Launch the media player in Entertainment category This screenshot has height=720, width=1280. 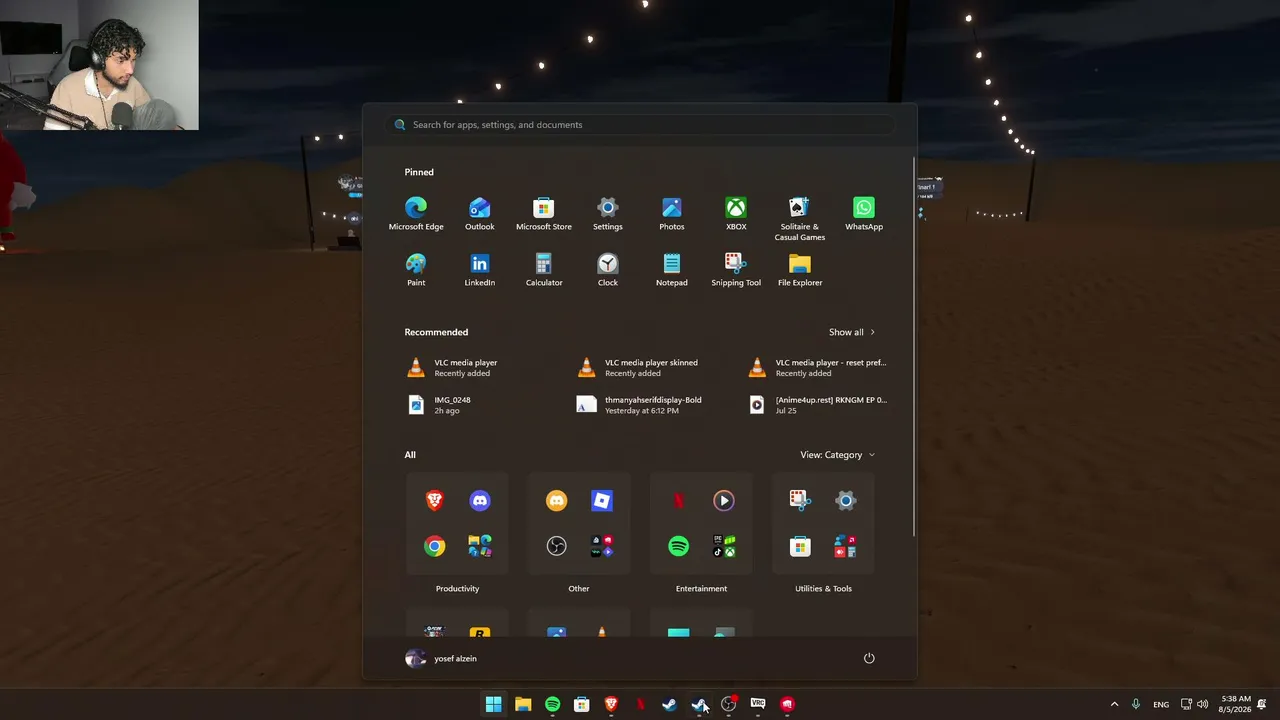point(724,501)
